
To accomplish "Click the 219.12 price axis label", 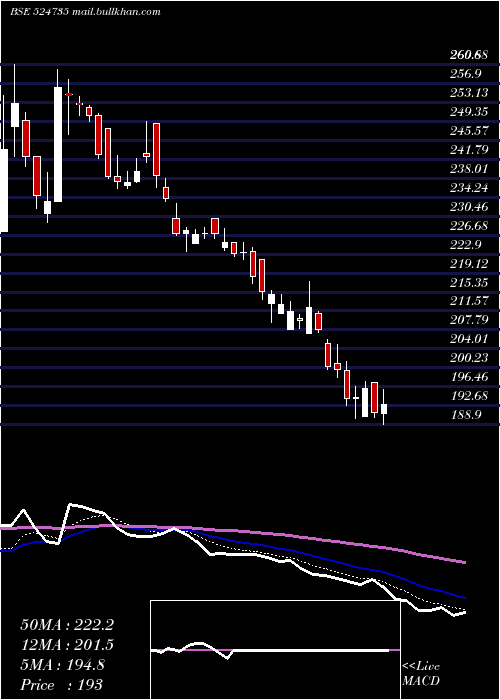I will pyautogui.click(x=469, y=264).
